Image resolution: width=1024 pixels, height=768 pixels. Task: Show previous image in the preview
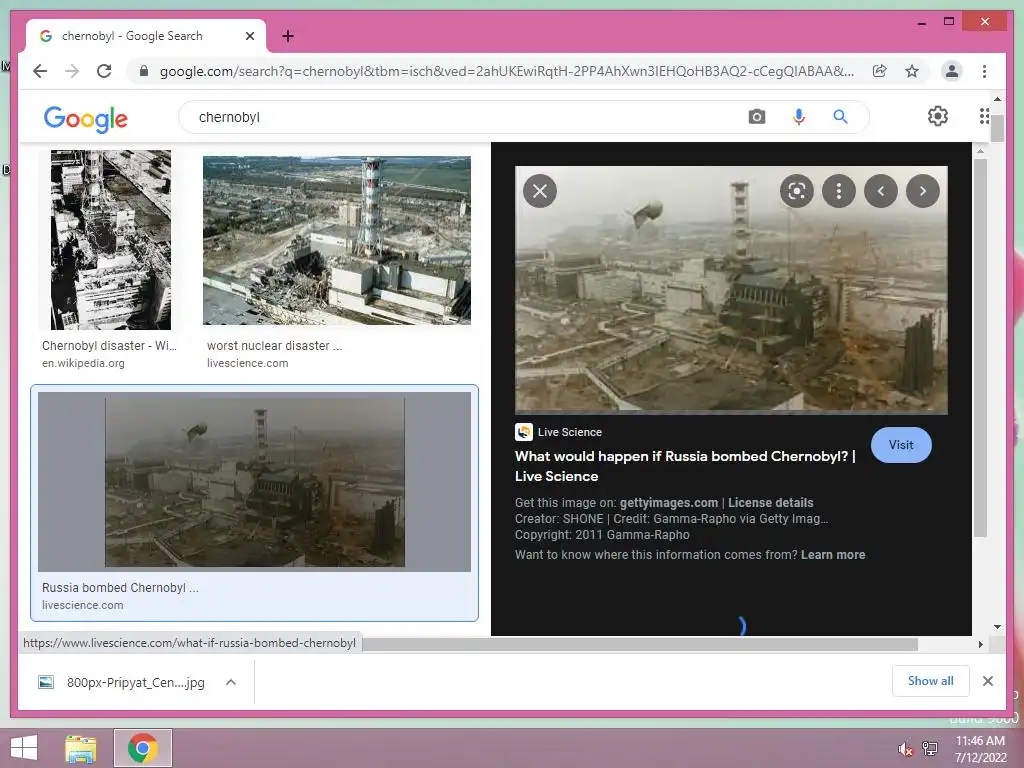(x=881, y=191)
